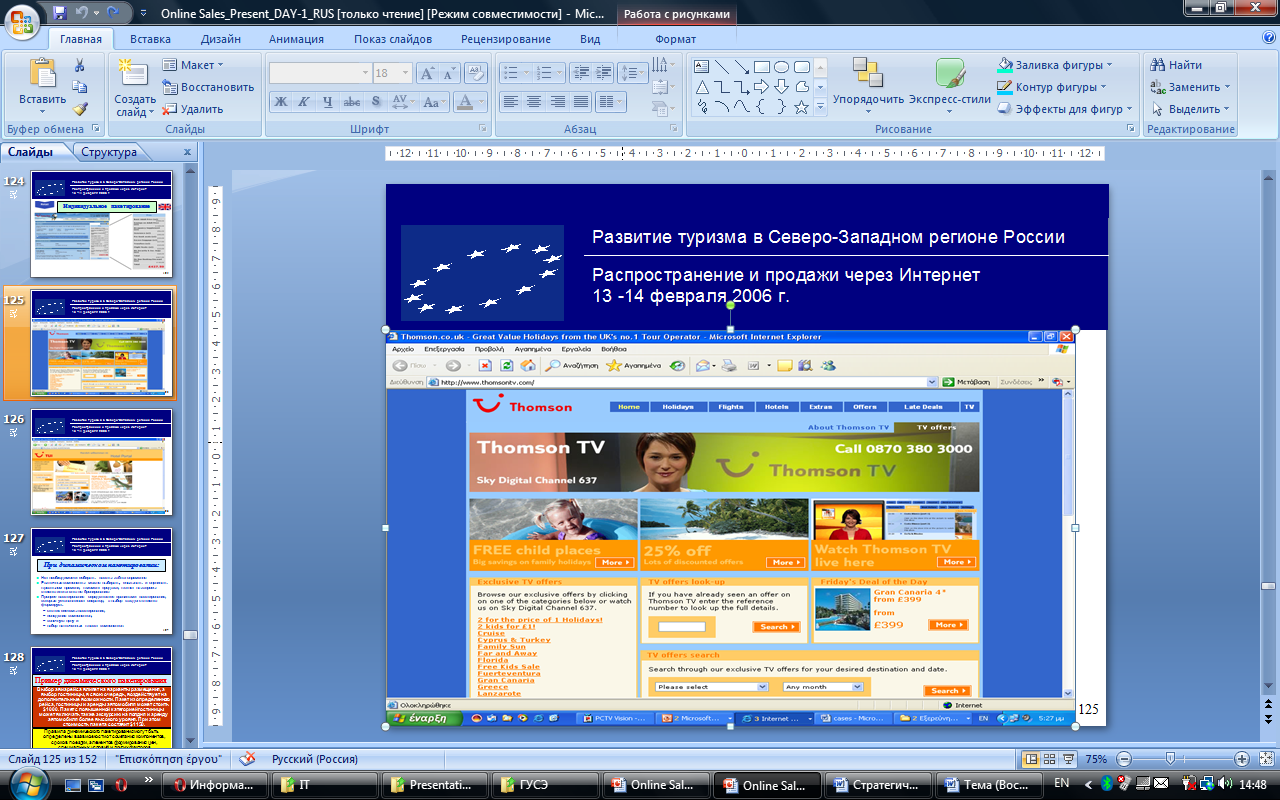This screenshot has height=800, width=1280.
Task: Open the Вставка ribbon tab
Action: tap(150, 39)
